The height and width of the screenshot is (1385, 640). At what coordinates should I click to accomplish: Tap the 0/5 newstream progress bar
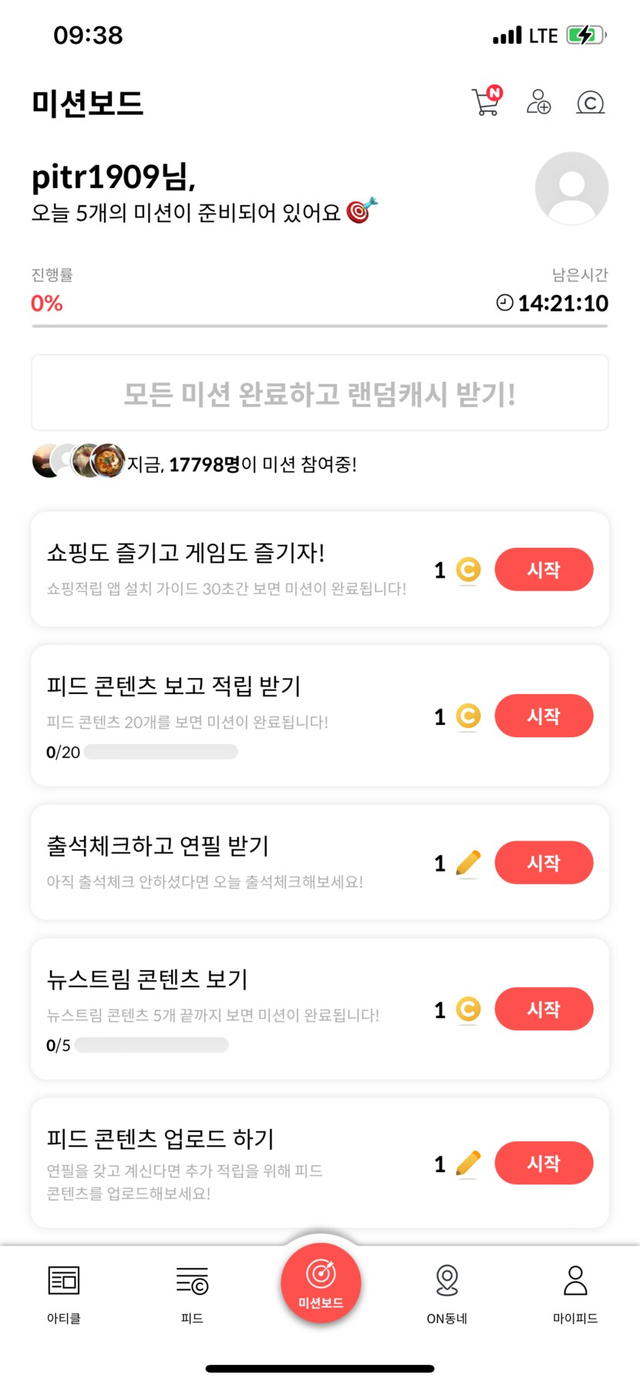pyautogui.click(x=151, y=1045)
